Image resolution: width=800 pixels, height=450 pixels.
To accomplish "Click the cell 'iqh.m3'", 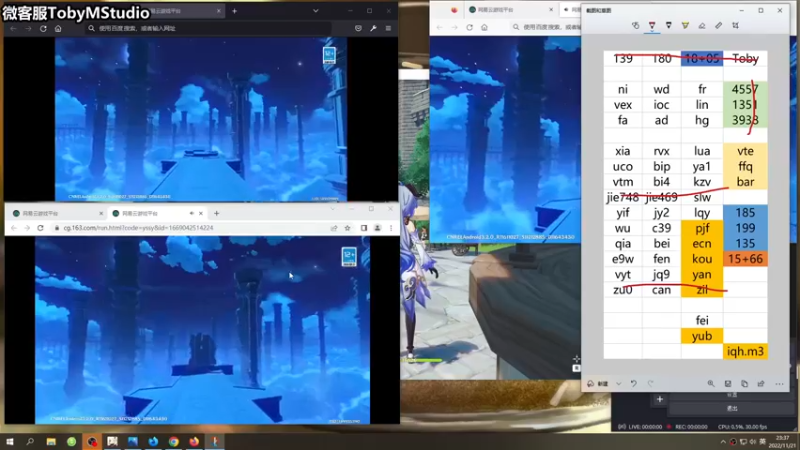I will pos(745,352).
